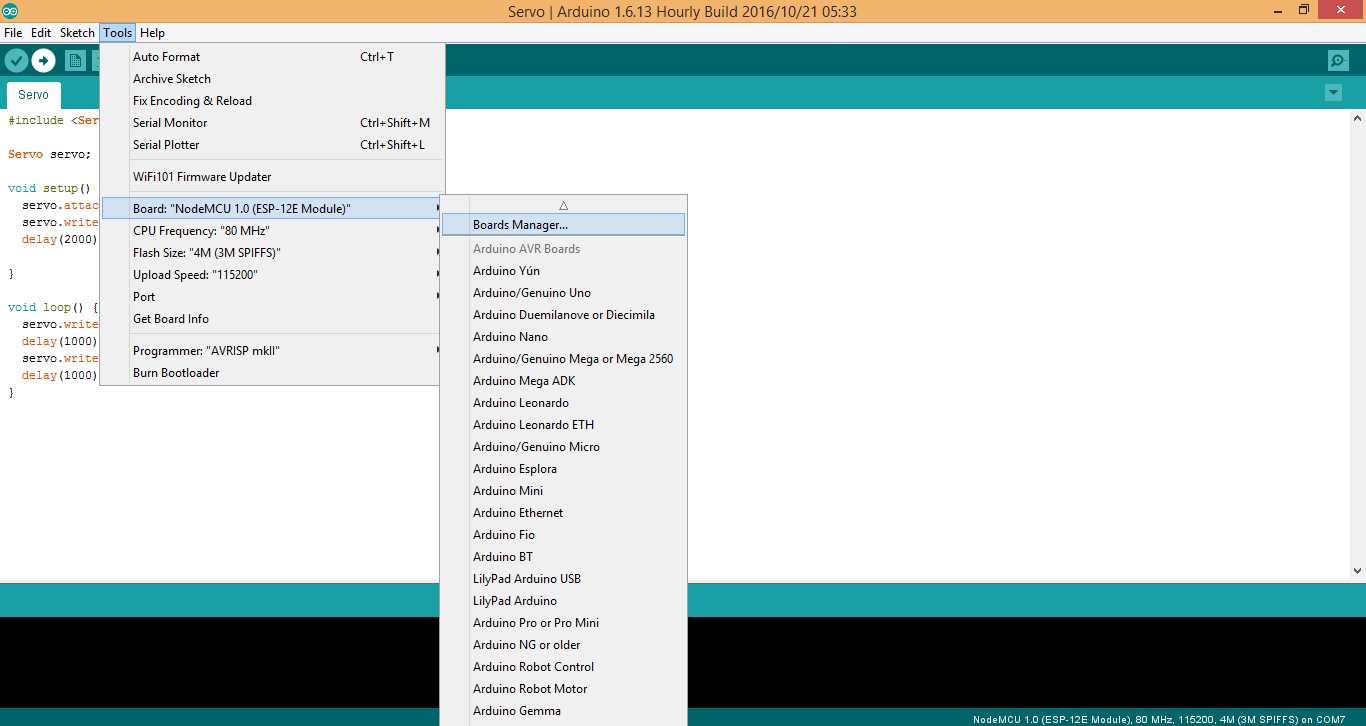Pick Arduino Ethernet from board list
The height and width of the screenshot is (726, 1366).
[x=563, y=513]
